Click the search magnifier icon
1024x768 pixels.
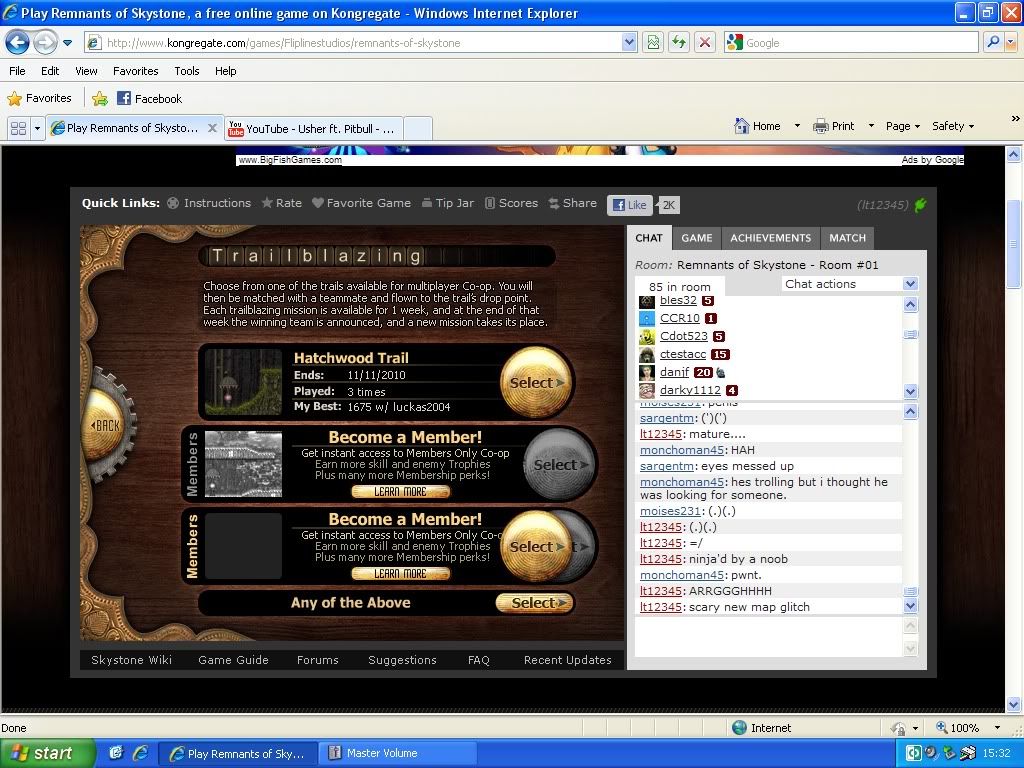(993, 42)
